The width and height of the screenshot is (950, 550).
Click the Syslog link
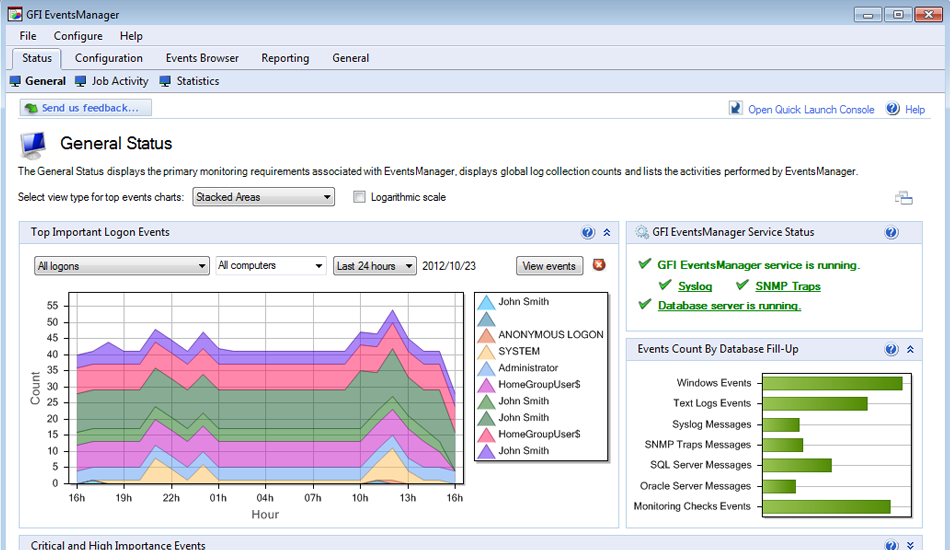(695, 286)
